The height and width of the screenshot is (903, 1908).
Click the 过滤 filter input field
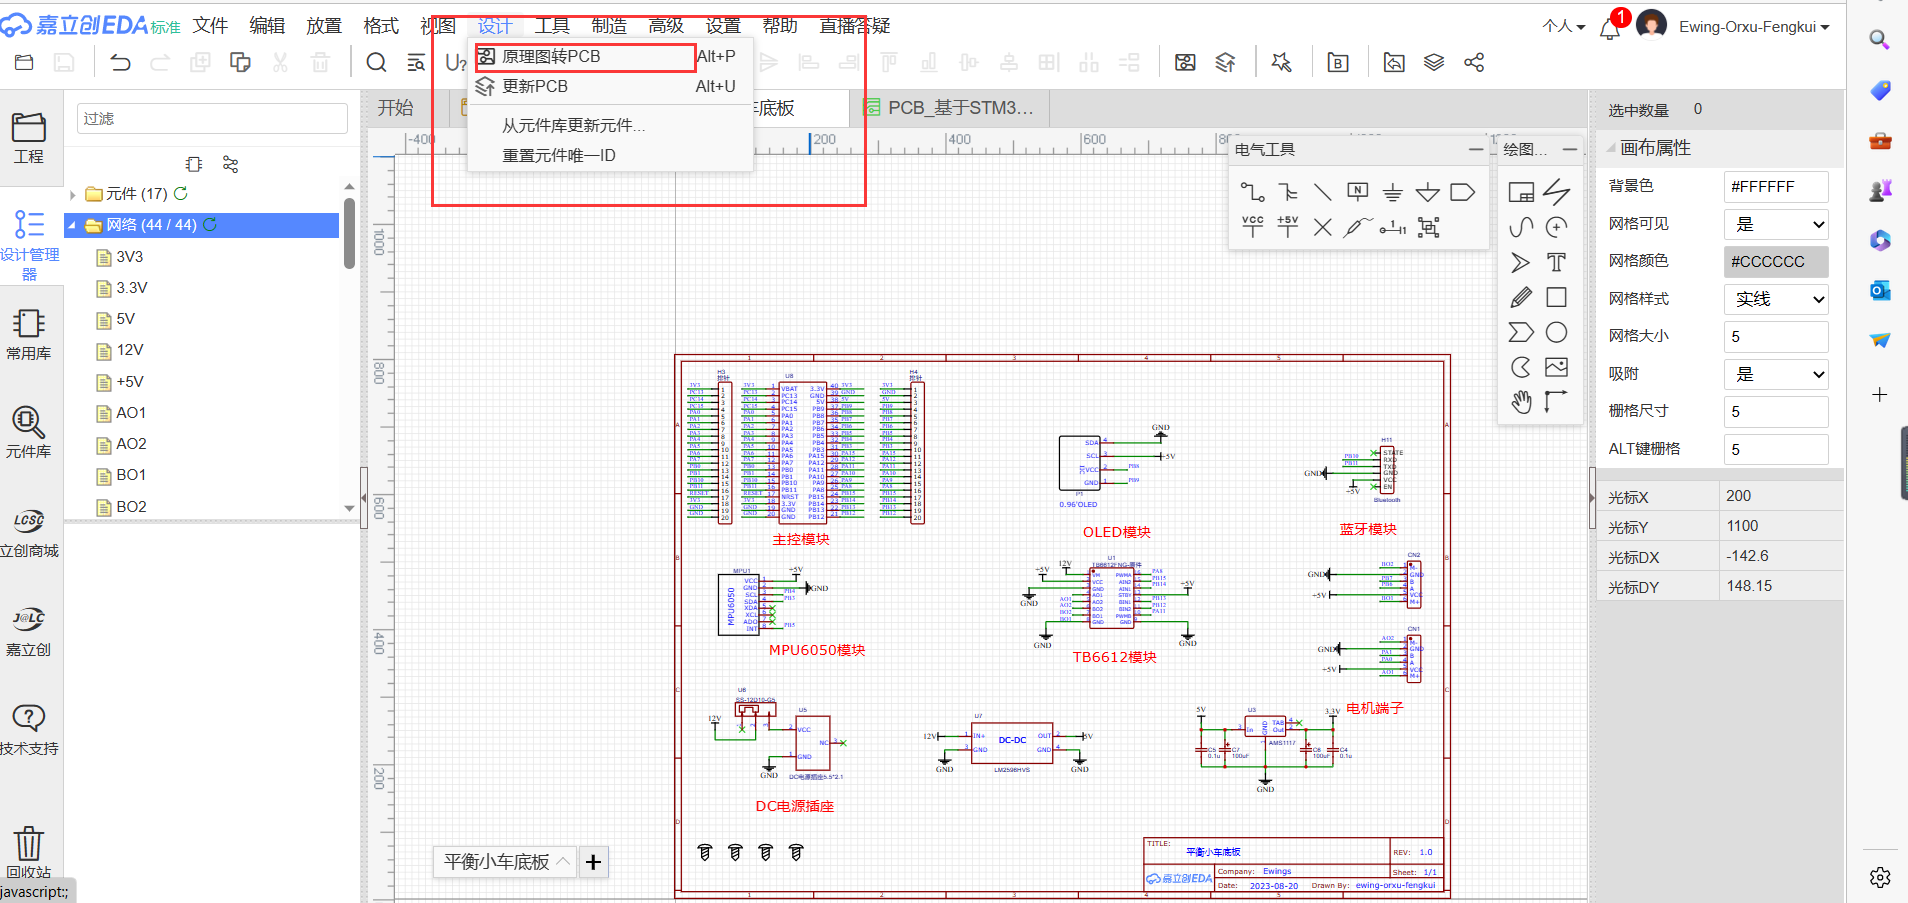(212, 118)
